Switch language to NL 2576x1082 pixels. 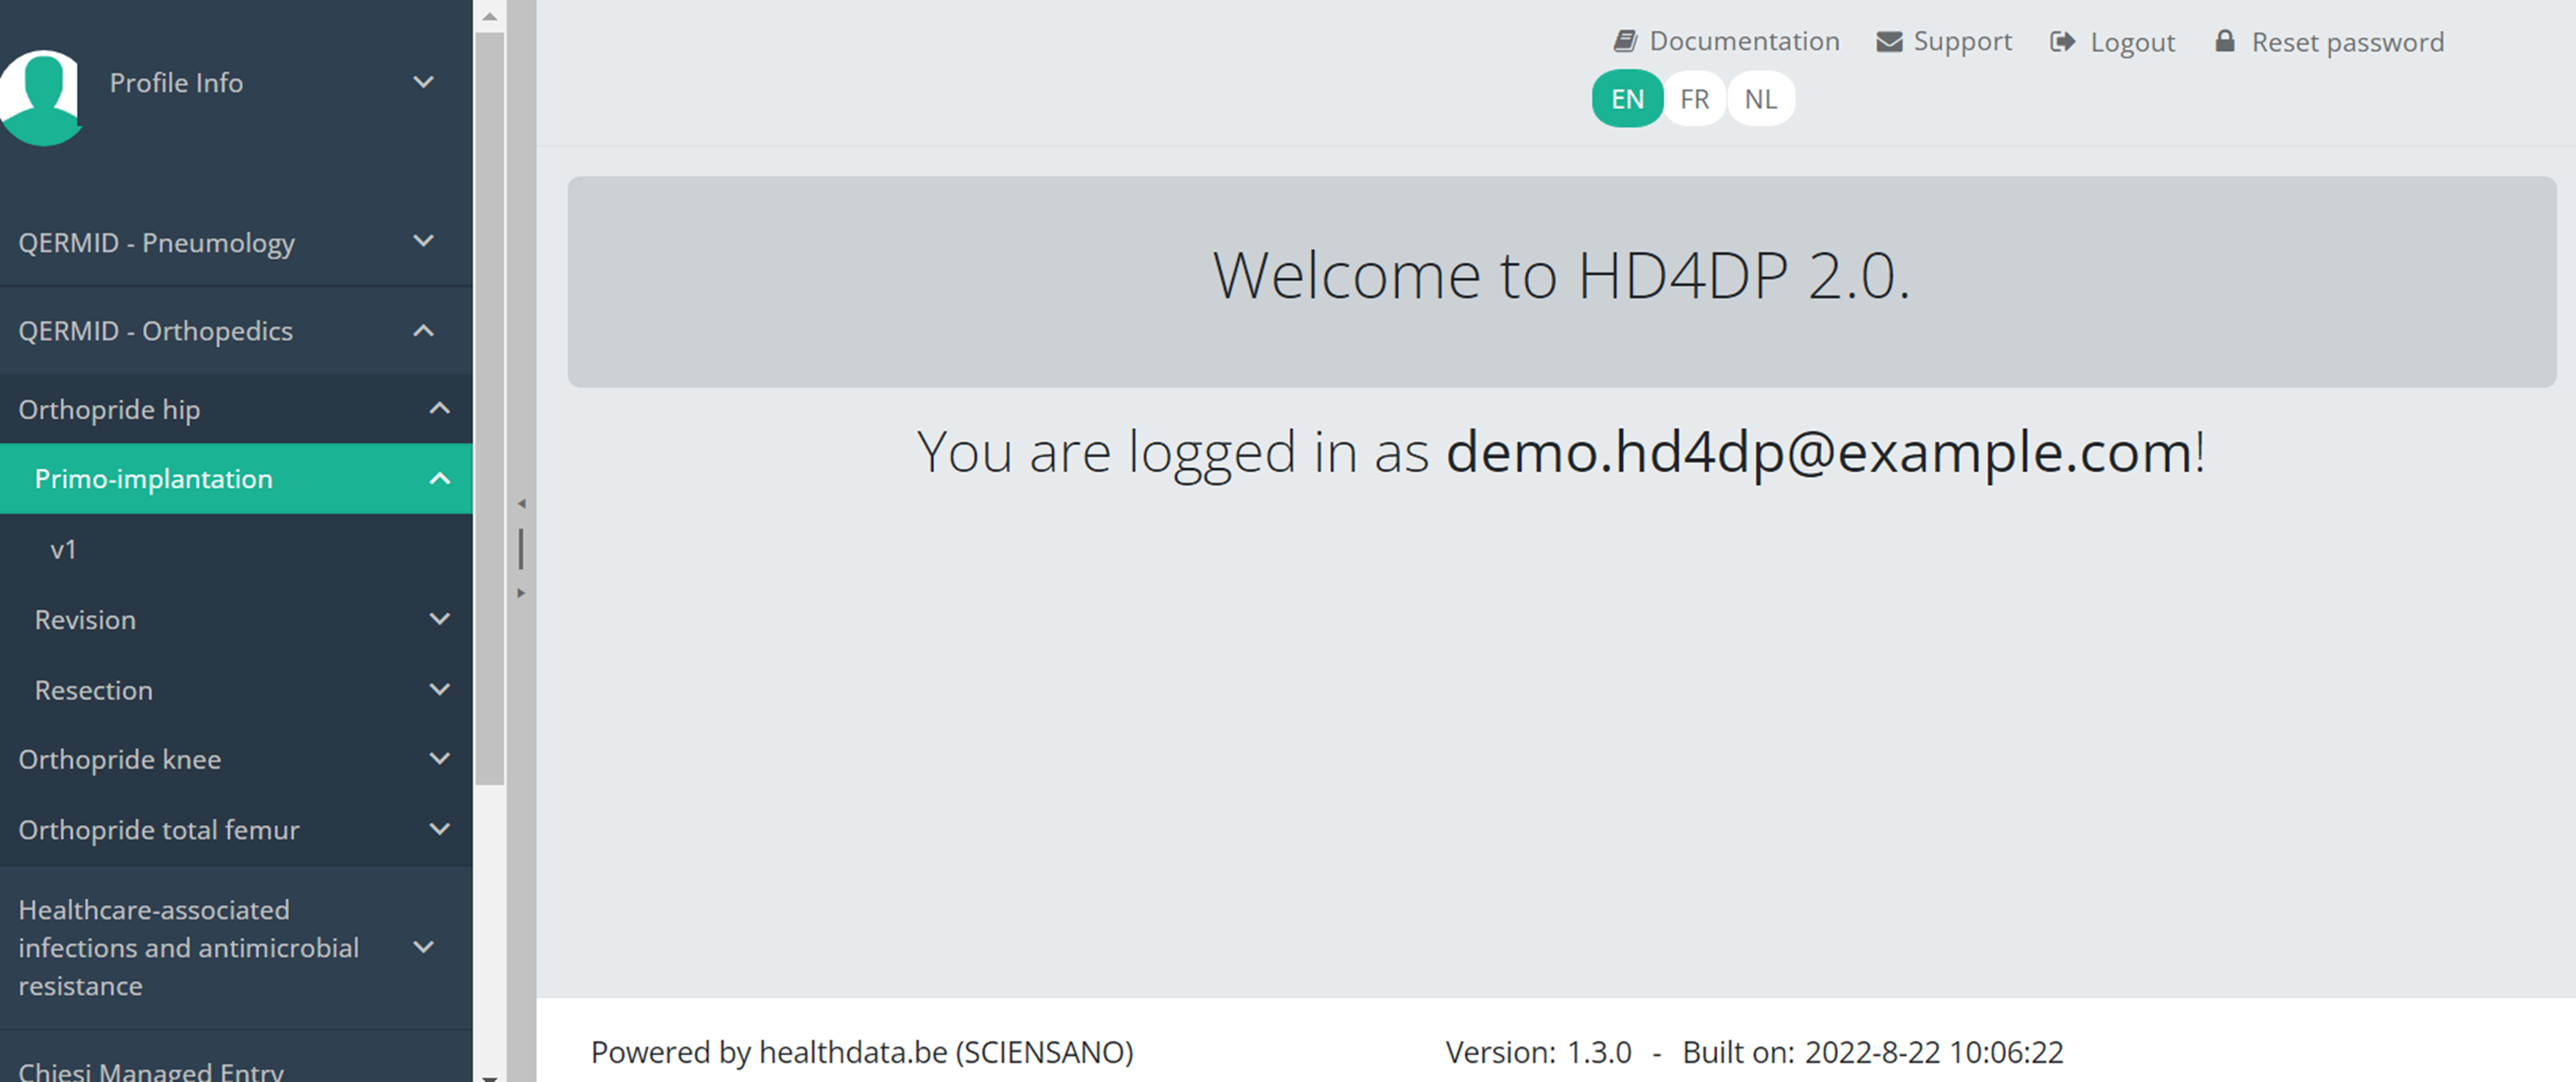(x=1760, y=99)
